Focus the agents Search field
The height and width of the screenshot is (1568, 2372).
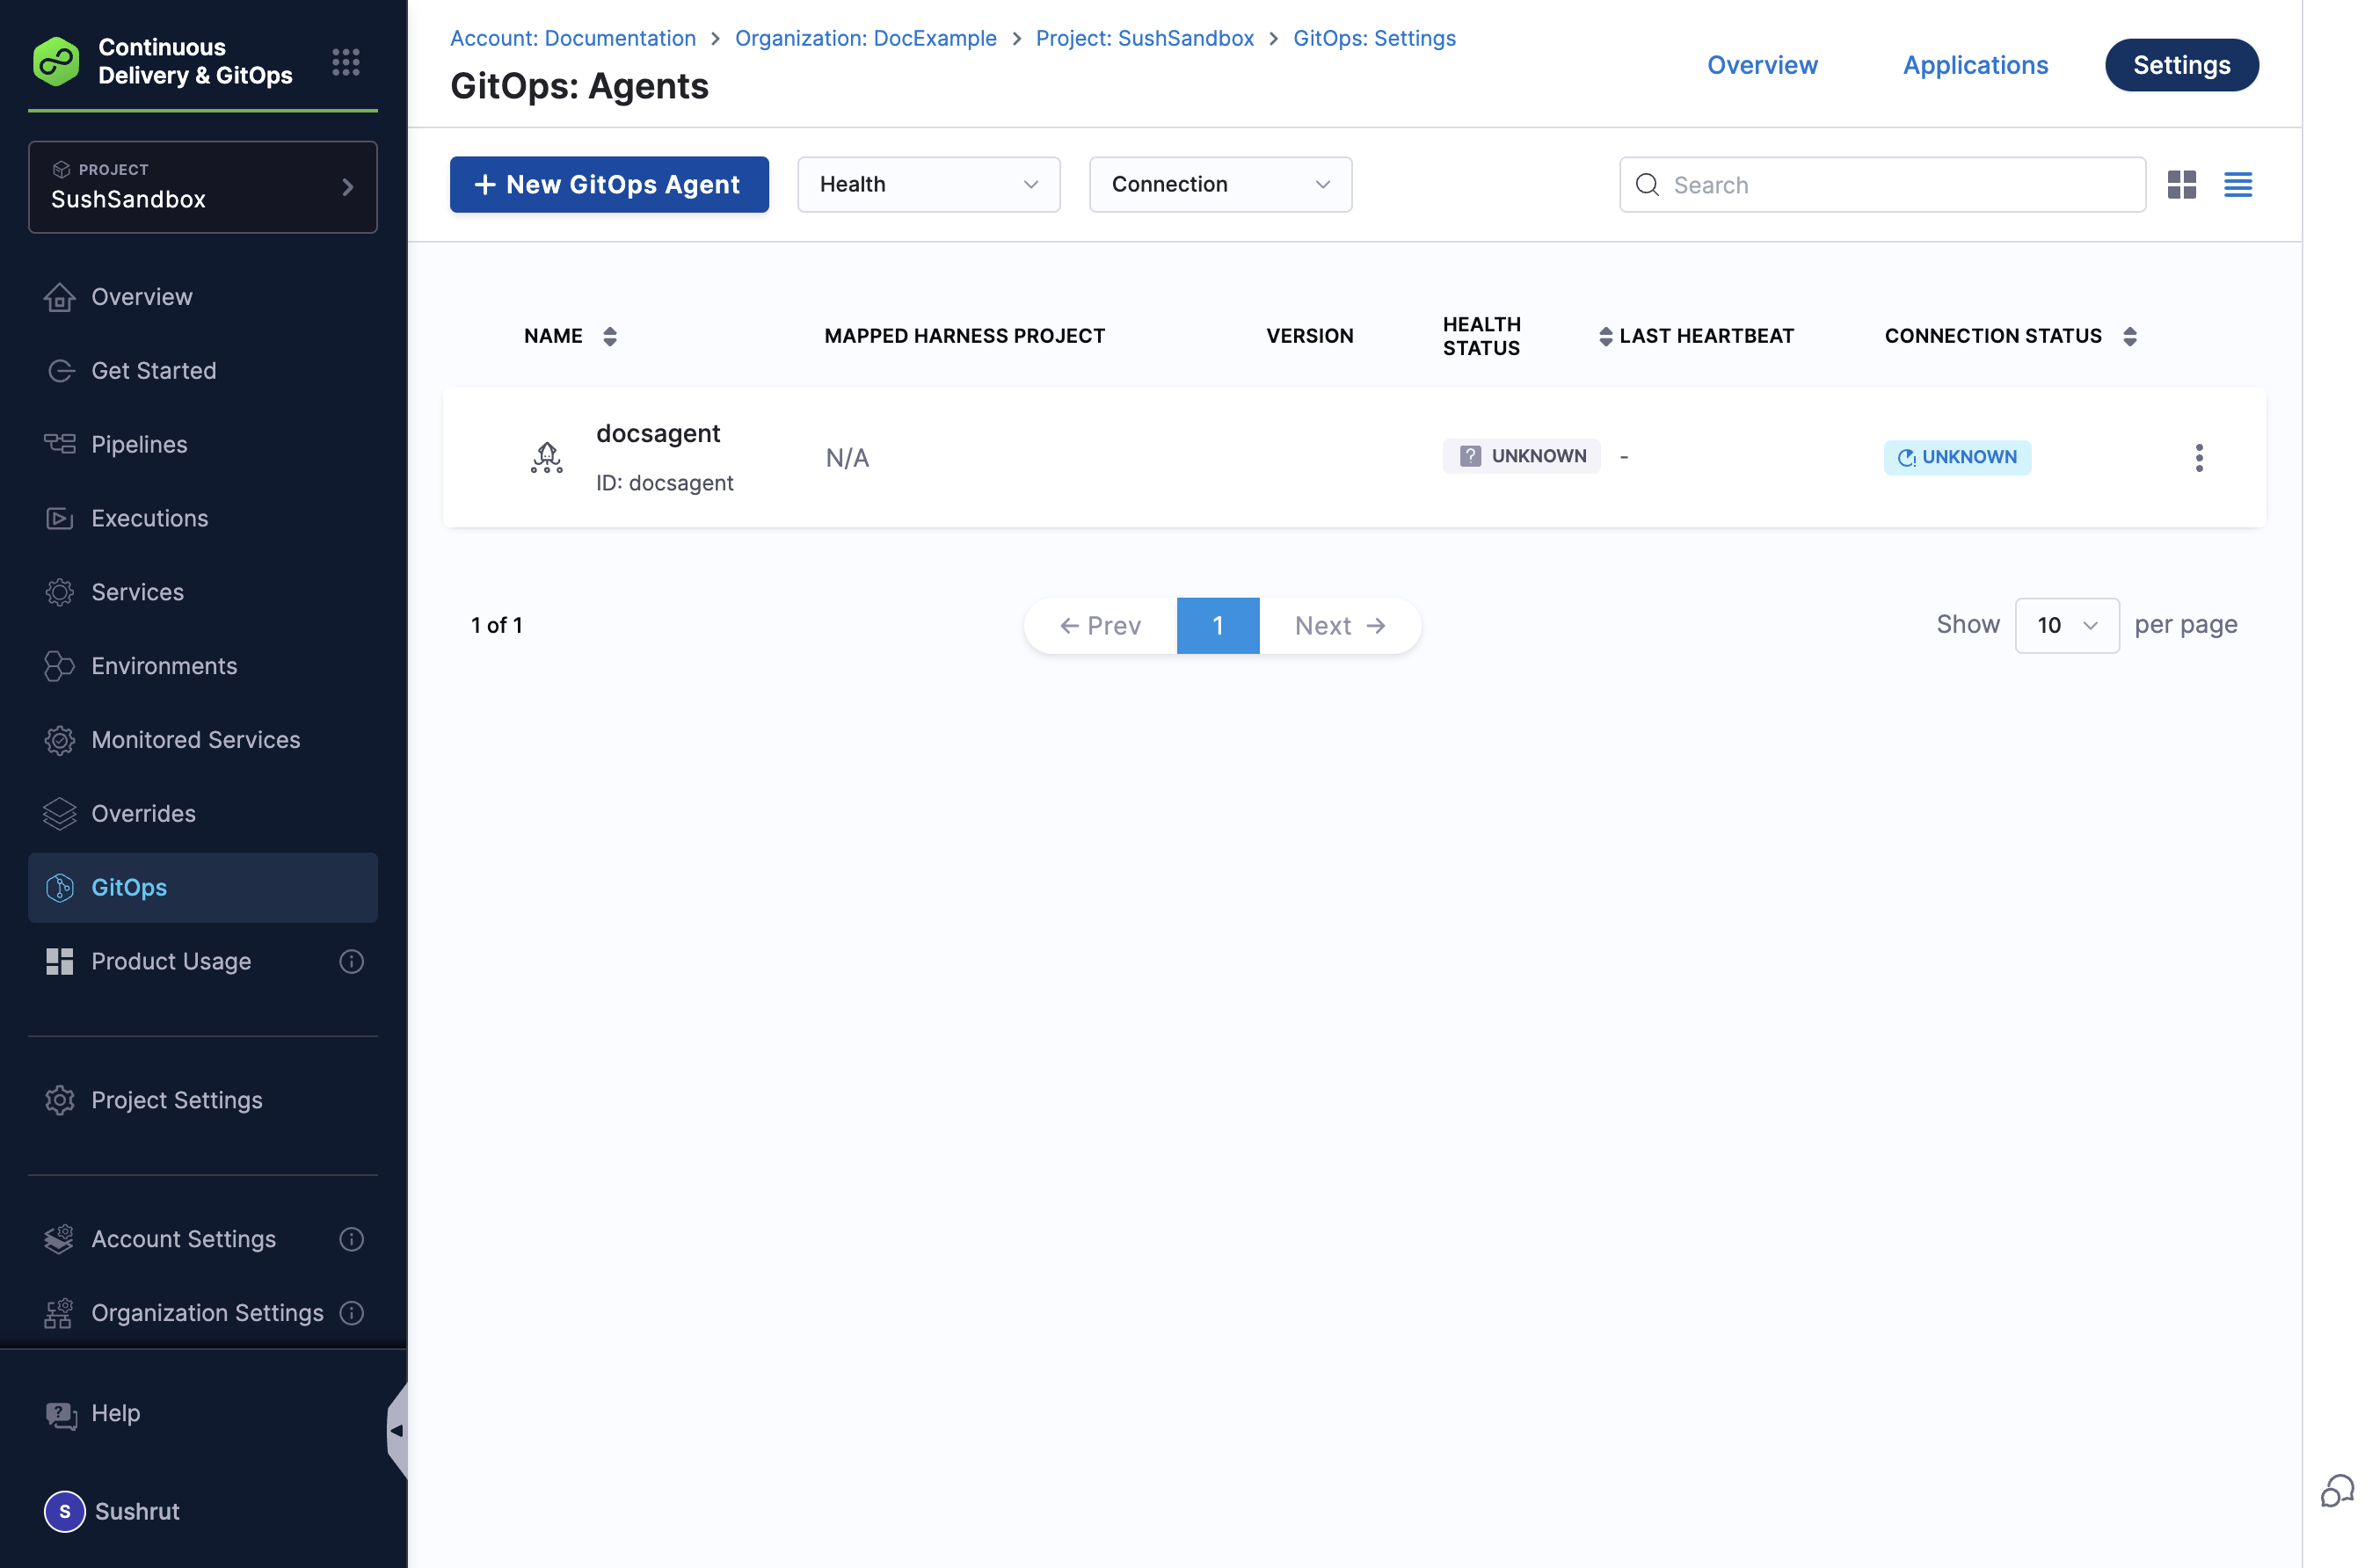(x=1882, y=185)
